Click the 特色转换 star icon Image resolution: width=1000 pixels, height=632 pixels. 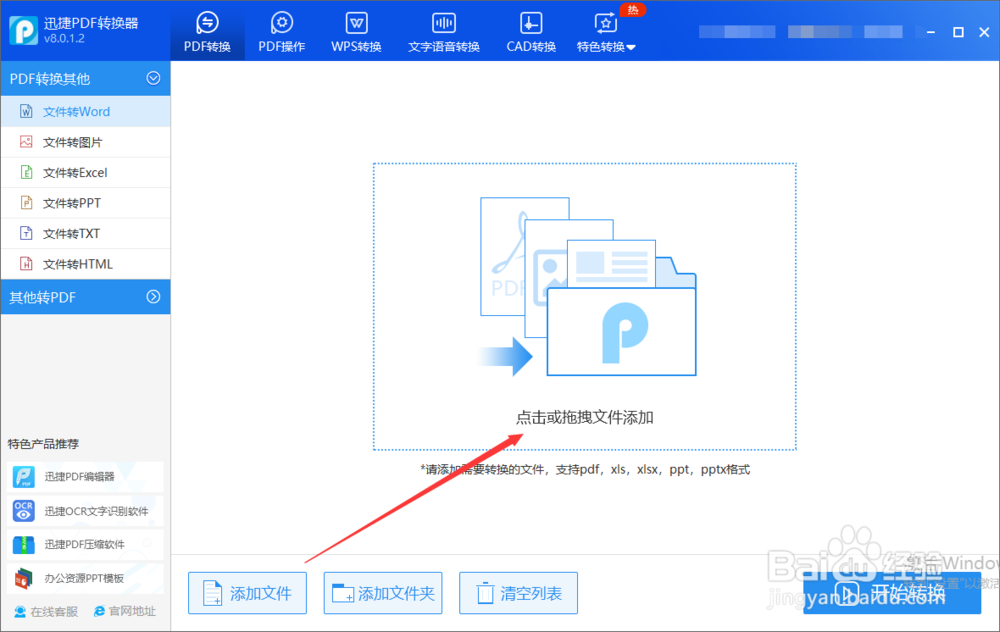605,24
